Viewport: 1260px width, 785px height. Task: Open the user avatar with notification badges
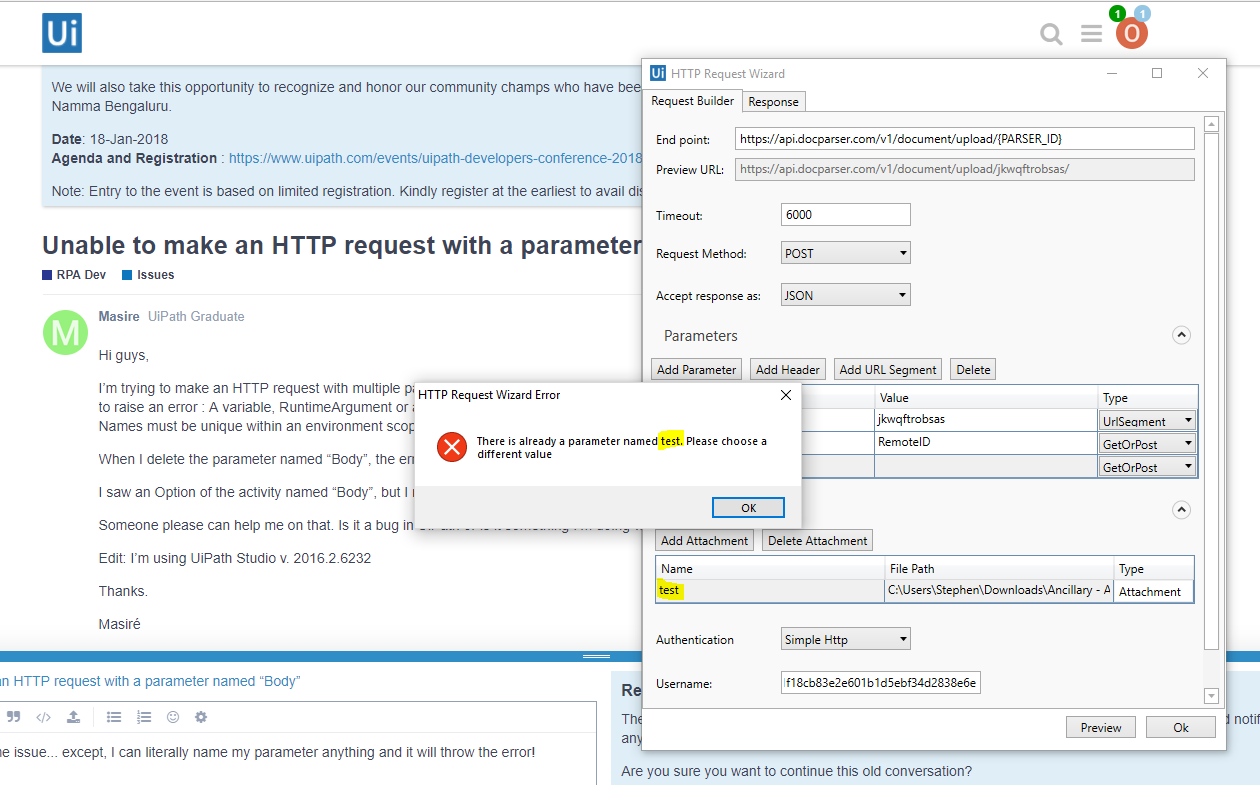[x=1132, y=33]
